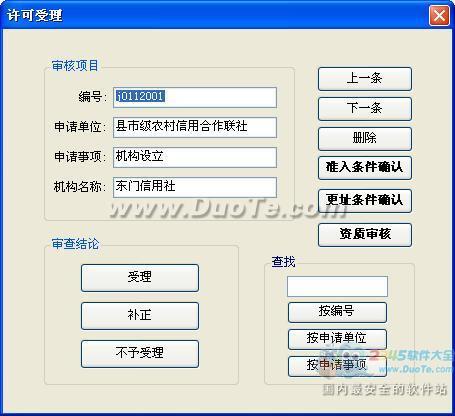
Task: Focus the 申请事项 field showing 机构设立
Action: (195, 157)
